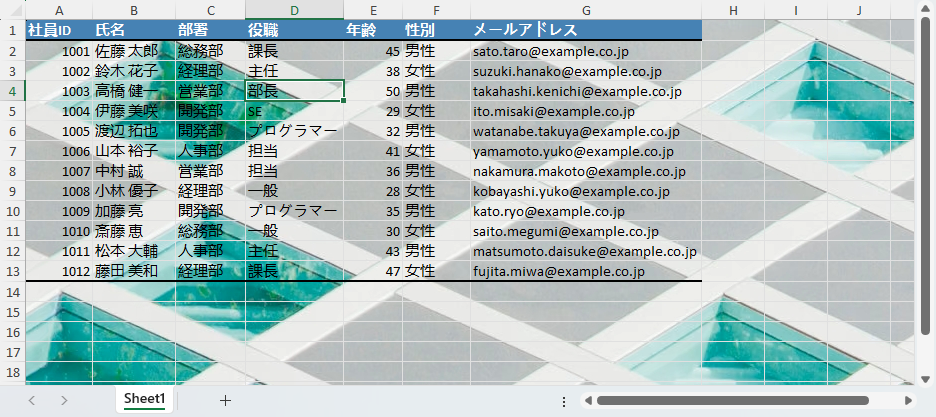The width and height of the screenshot is (936, 417).
Task: Click the 年齢 header cell
Action: (x=373, y=30)
